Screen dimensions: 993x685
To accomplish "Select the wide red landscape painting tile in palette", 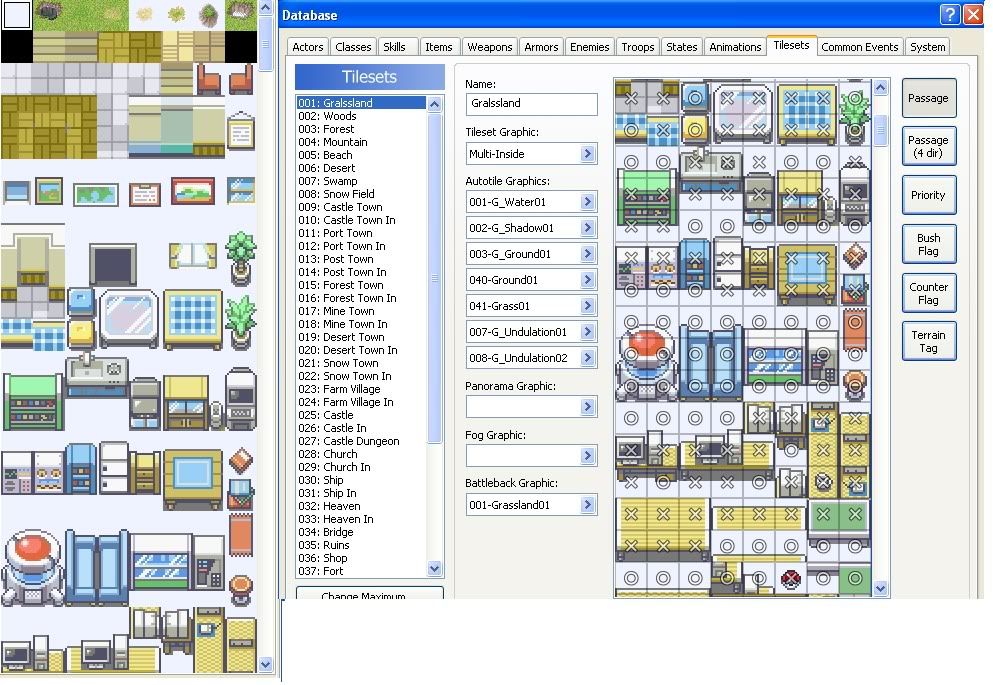I will 193,191.
